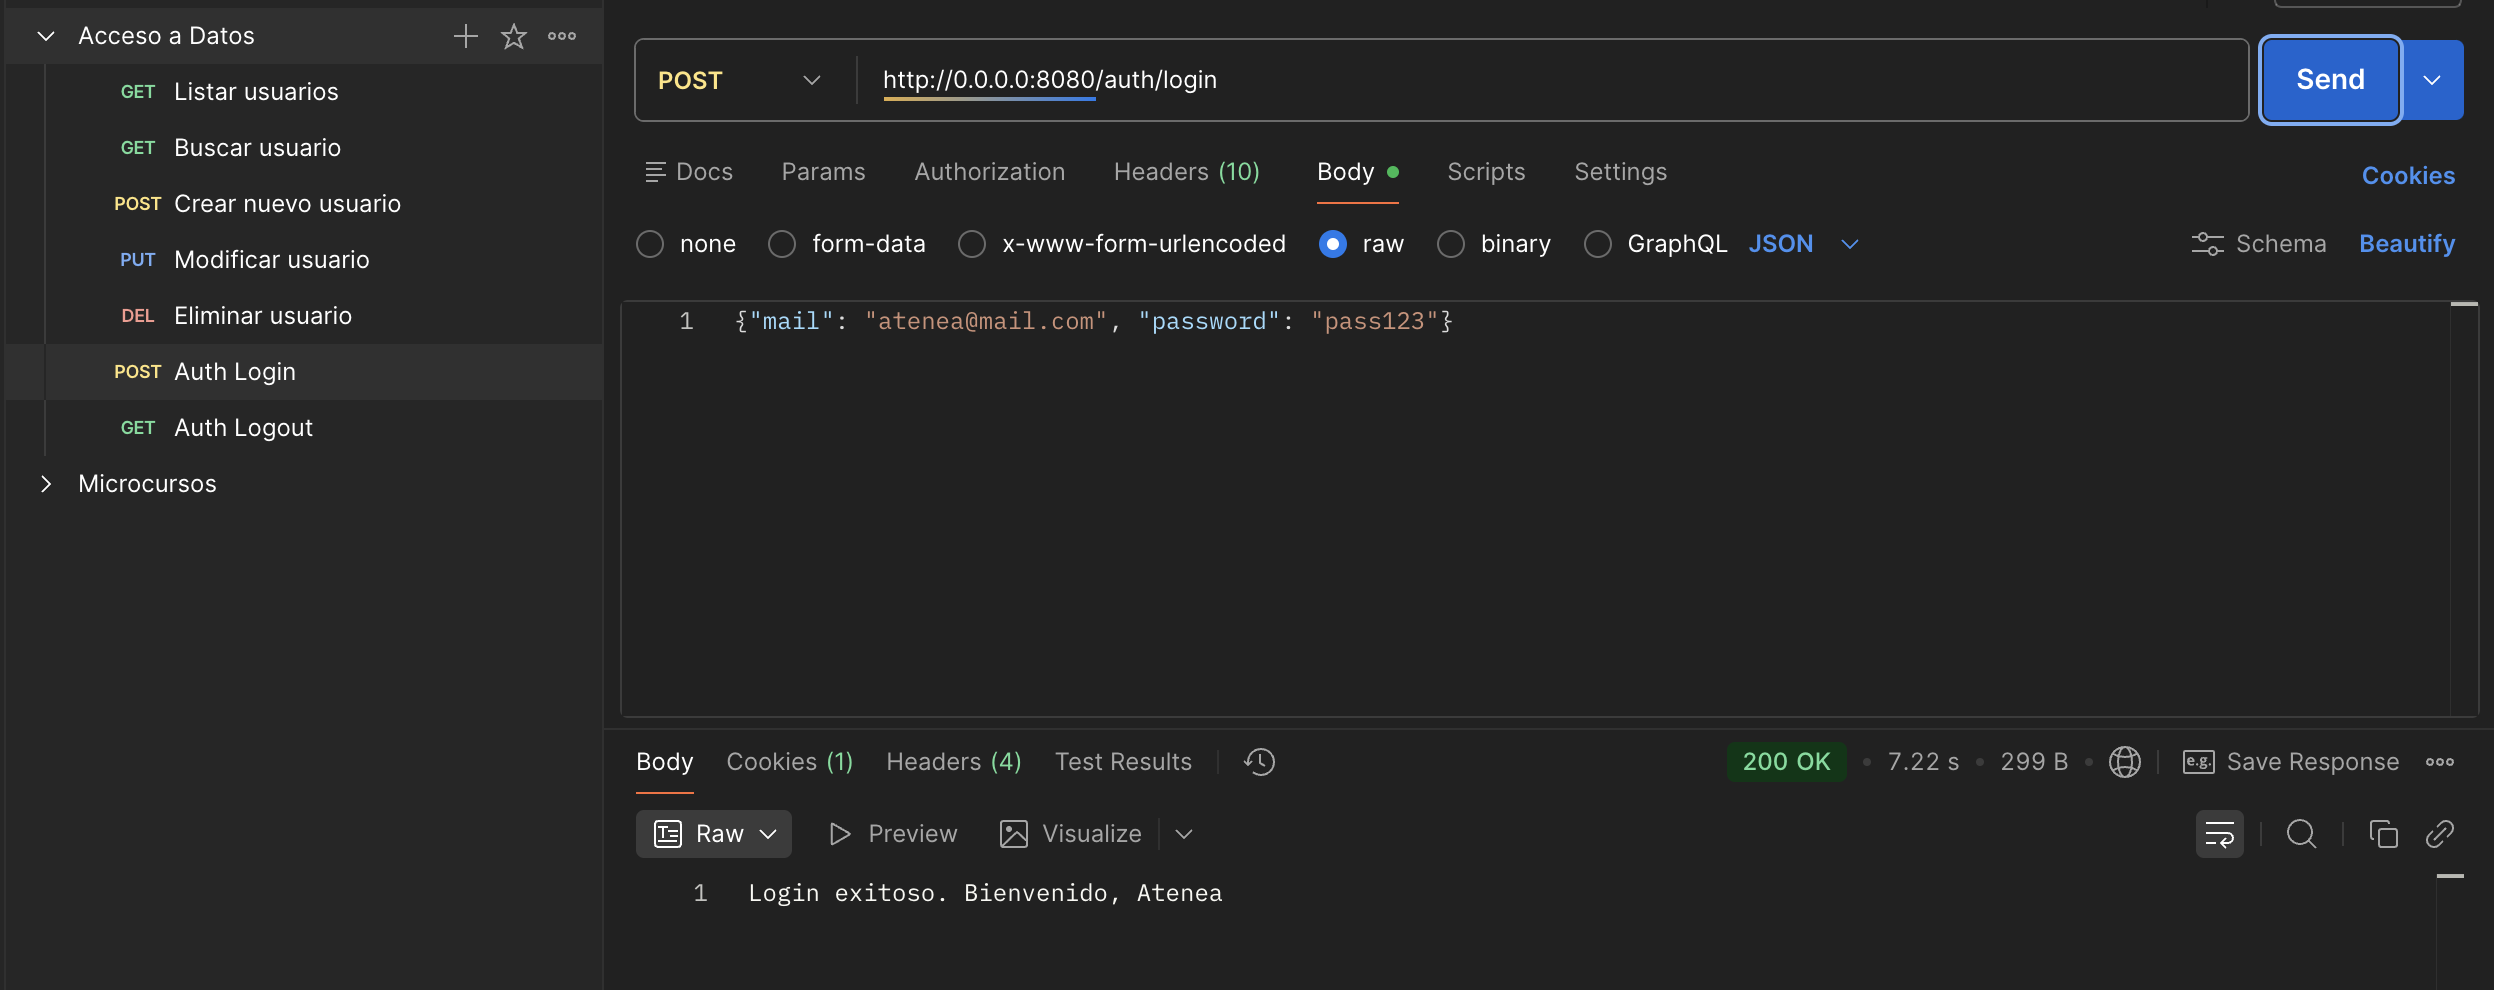
Task: Open the HTTP method POST dropdown
Action: point(740,80)
